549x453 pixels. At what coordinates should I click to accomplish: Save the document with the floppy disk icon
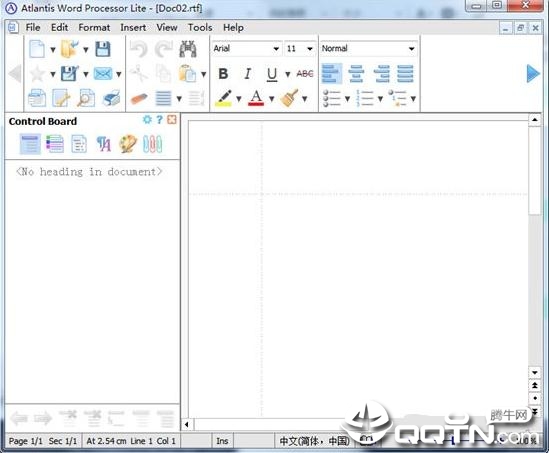pyautogui.click(x=103, y=49)
